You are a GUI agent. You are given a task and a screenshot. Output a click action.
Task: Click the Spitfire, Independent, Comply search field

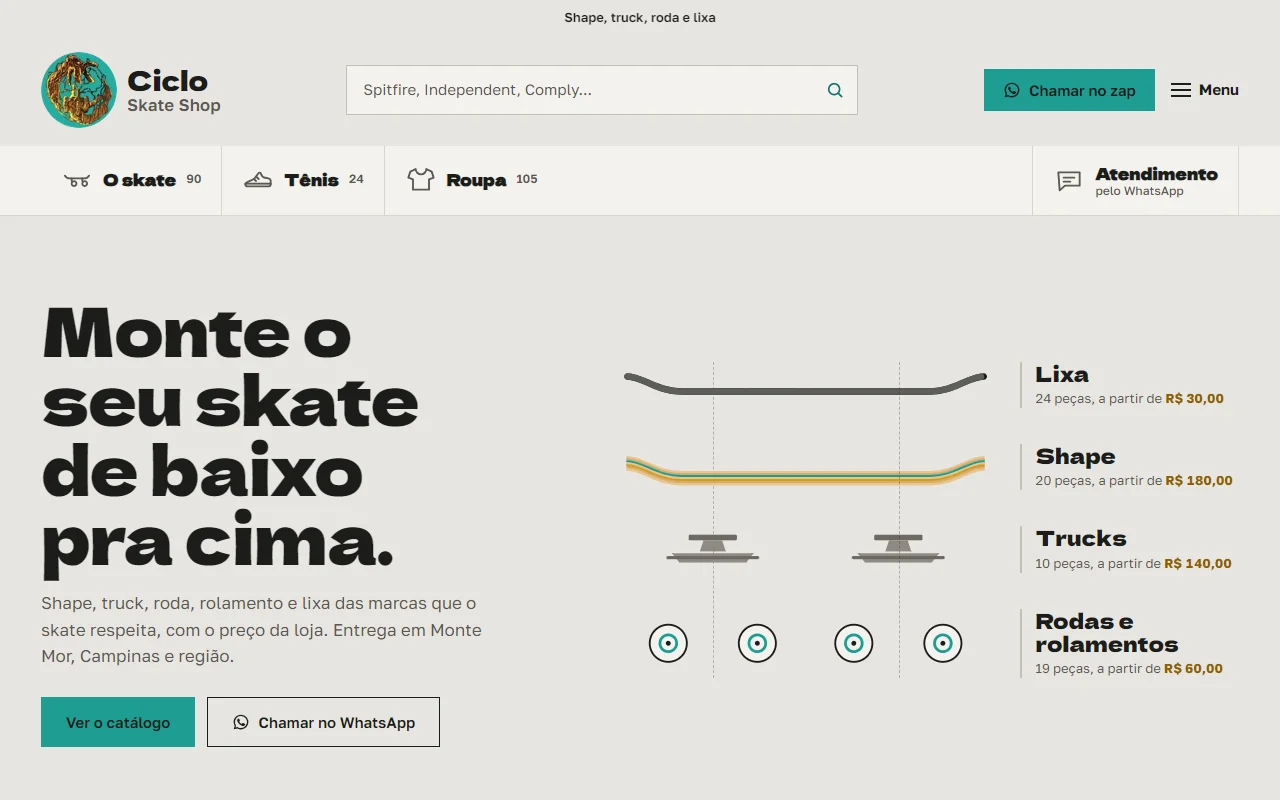coord(602,90)
